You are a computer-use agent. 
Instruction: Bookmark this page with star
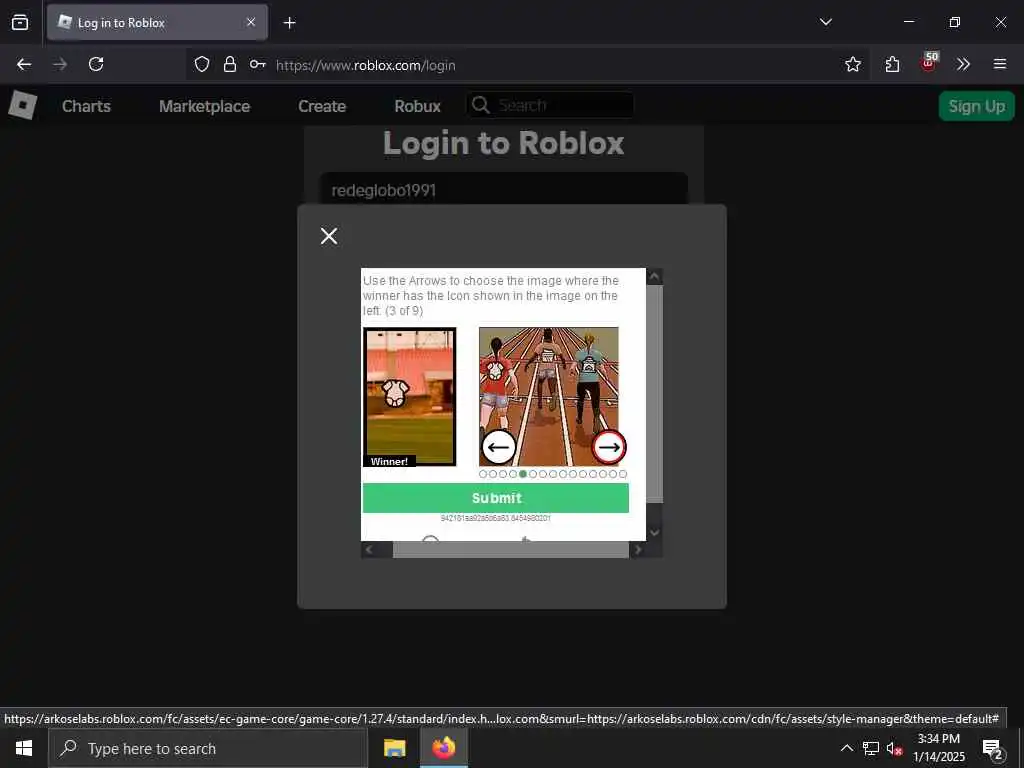tap(852, 64)
